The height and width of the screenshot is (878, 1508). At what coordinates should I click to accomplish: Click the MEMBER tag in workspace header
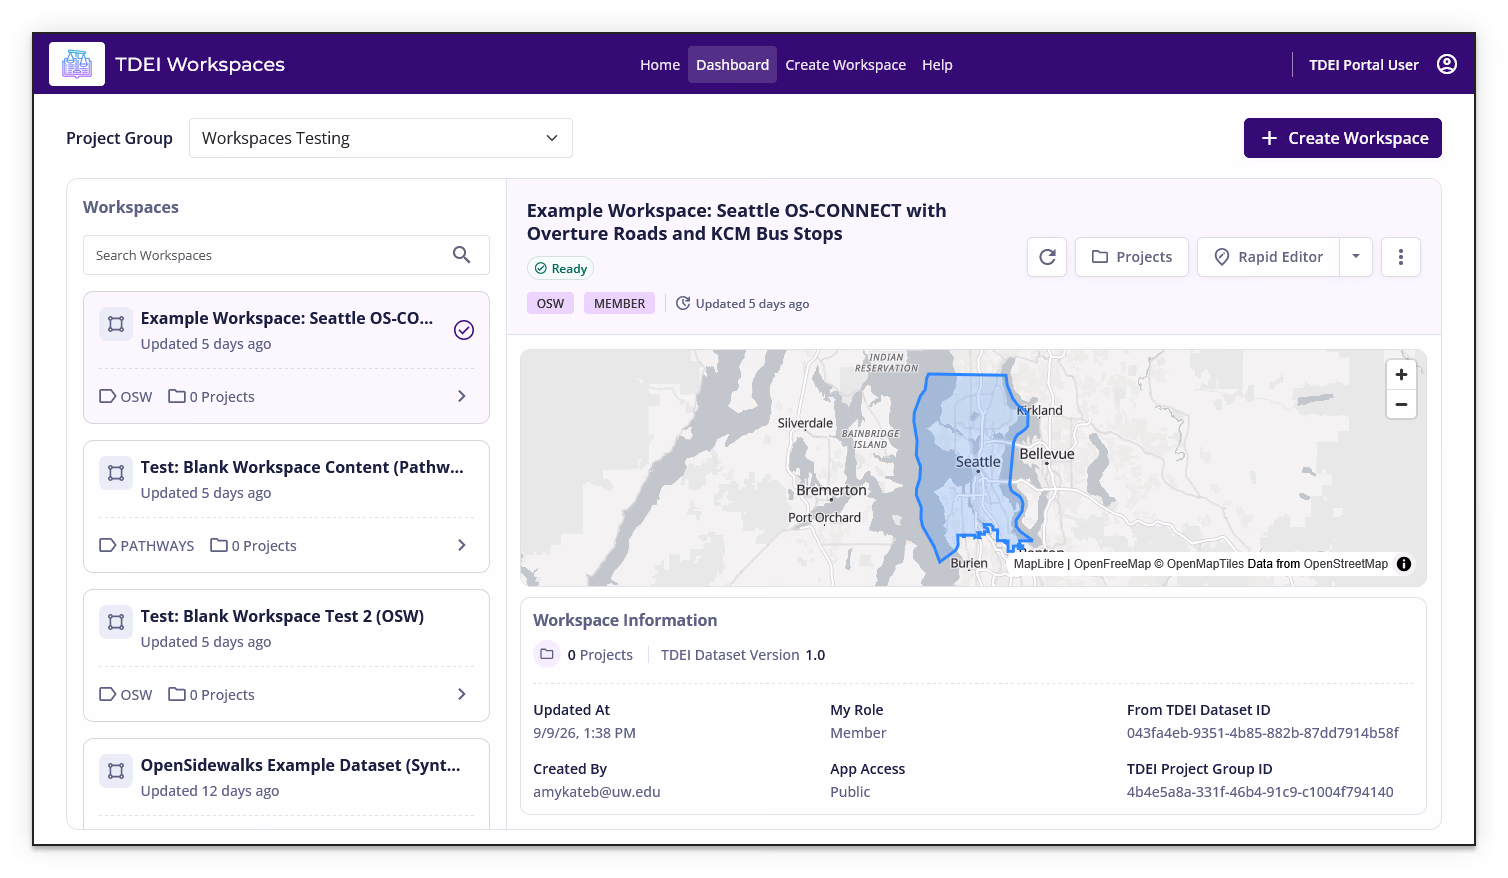pos(619,303)
